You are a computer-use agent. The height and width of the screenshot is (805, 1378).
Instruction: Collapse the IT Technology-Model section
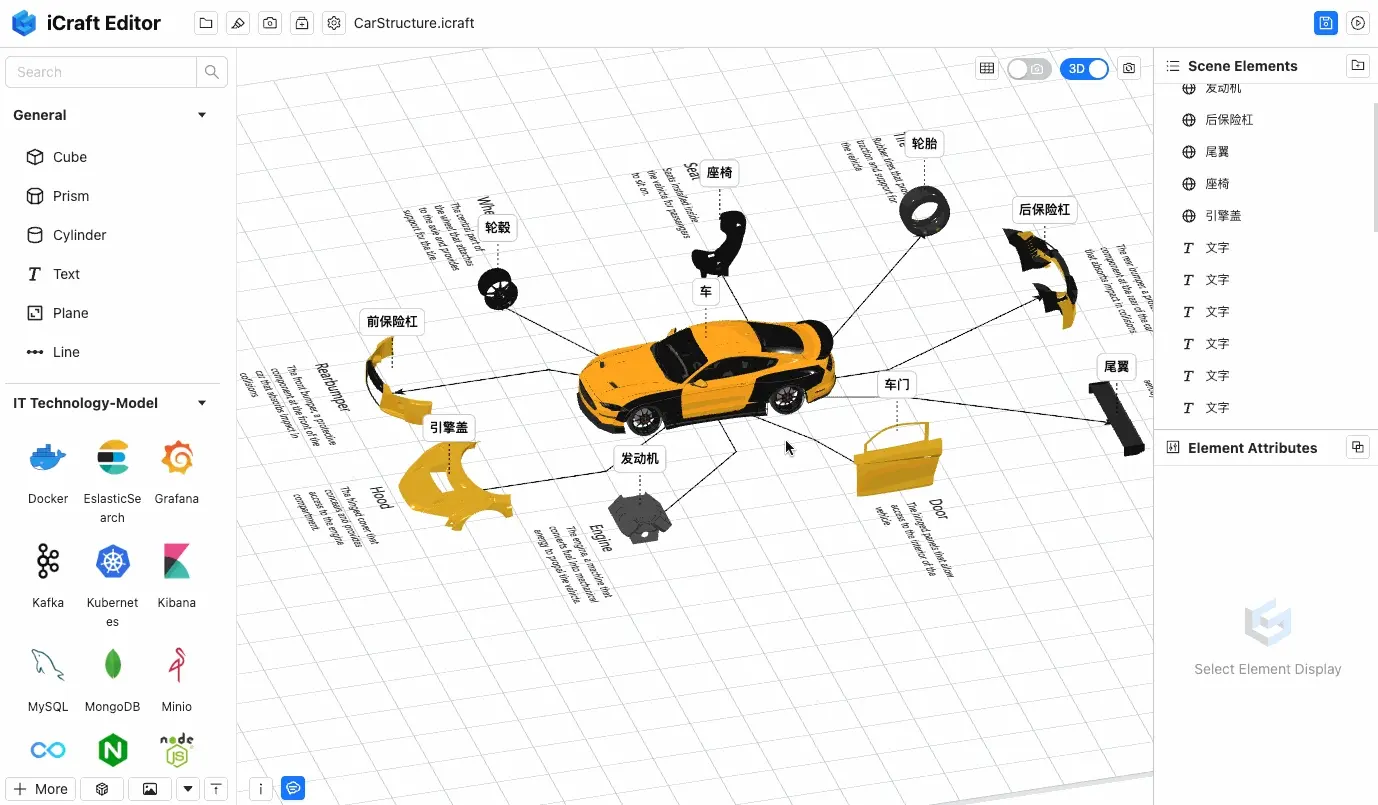(201, 403)
